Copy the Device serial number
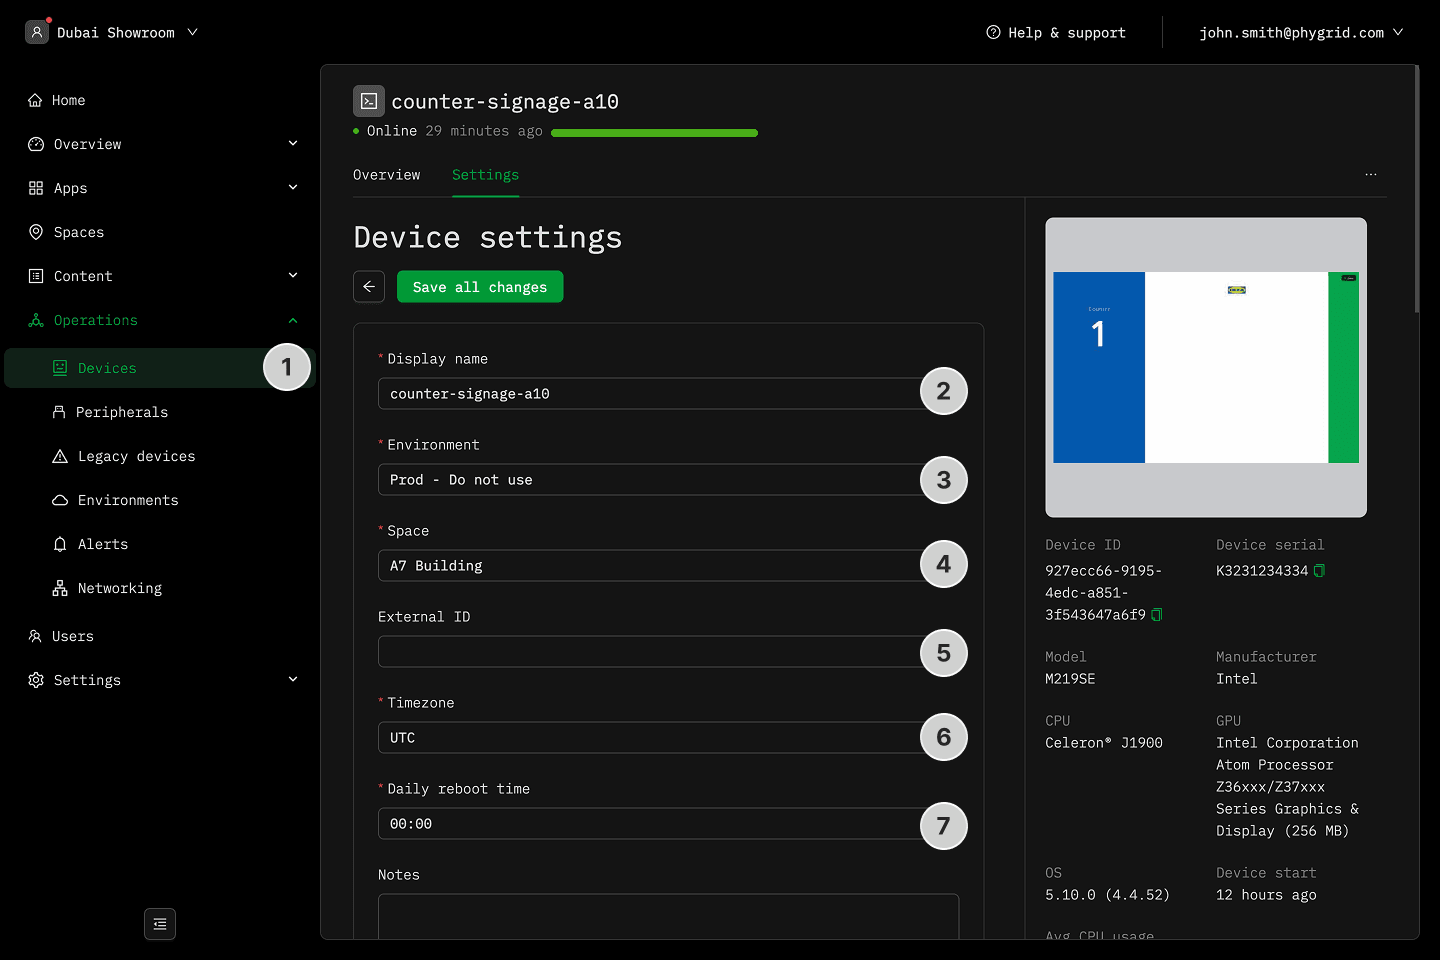 tap(1319, 571)
